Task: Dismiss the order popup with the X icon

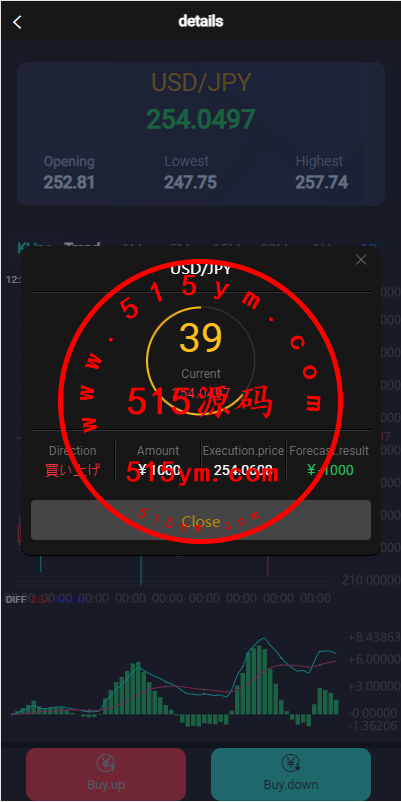Action: [361, 260]
